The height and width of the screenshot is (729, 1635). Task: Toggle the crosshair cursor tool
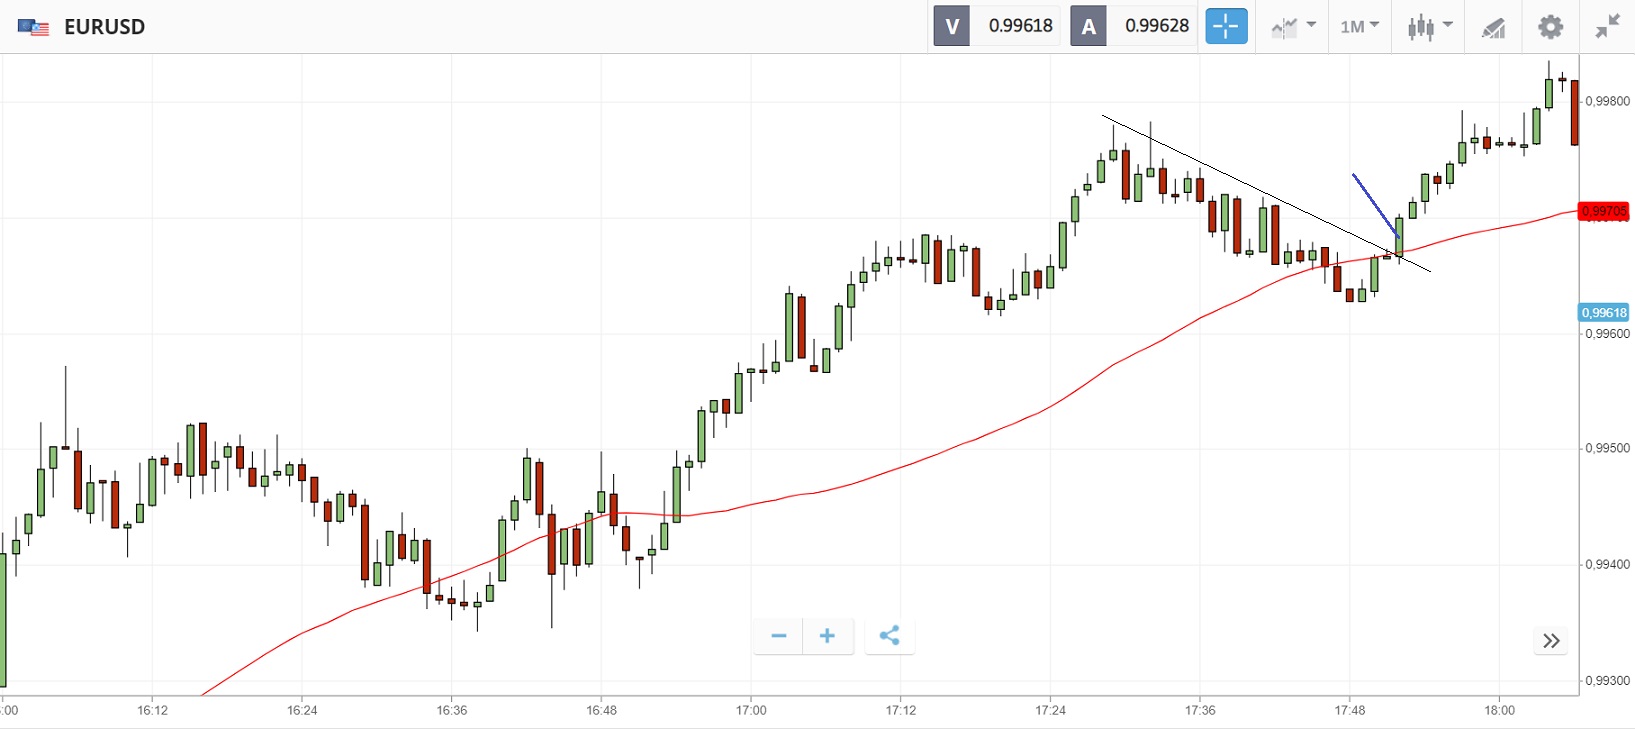point(1226,26)
